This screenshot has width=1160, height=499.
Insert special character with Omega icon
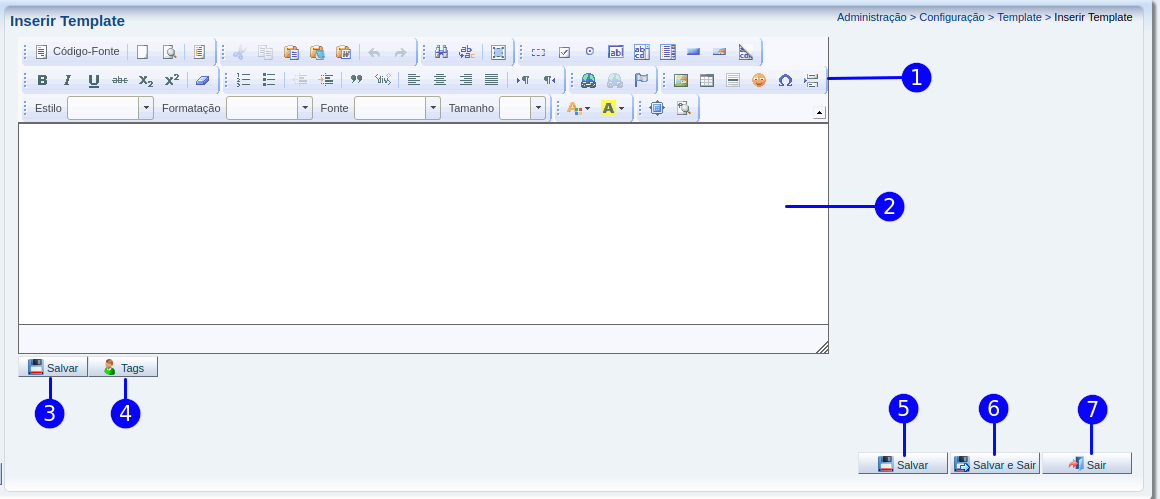pyautogui.click(x=785, y=80)
